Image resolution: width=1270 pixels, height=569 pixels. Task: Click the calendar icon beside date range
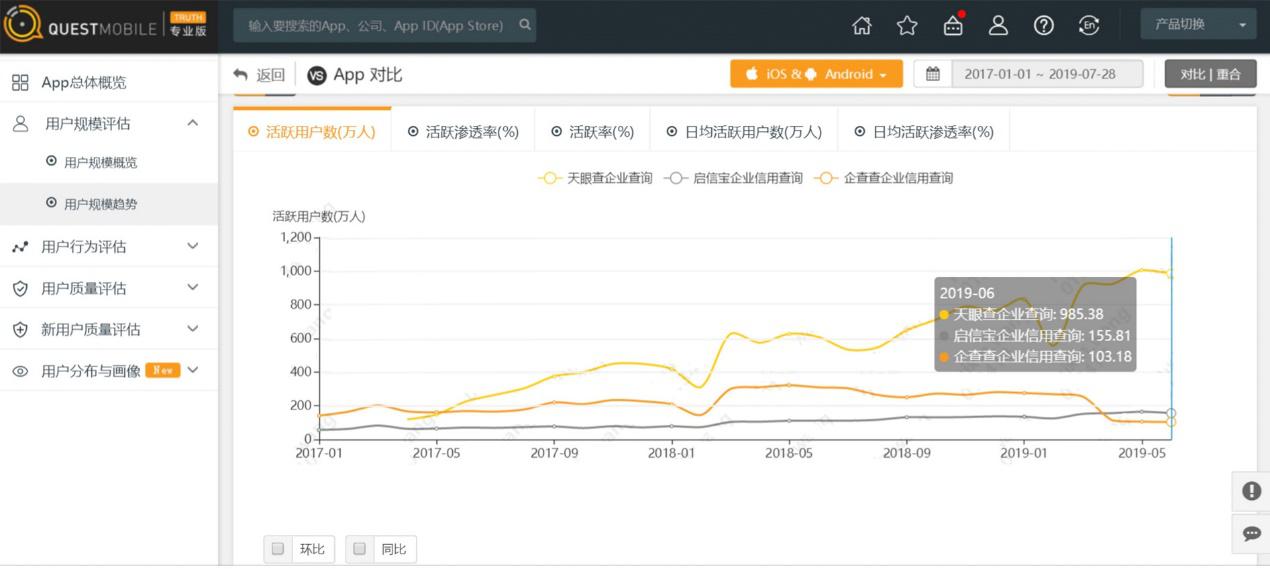click(x=933, y=74)
